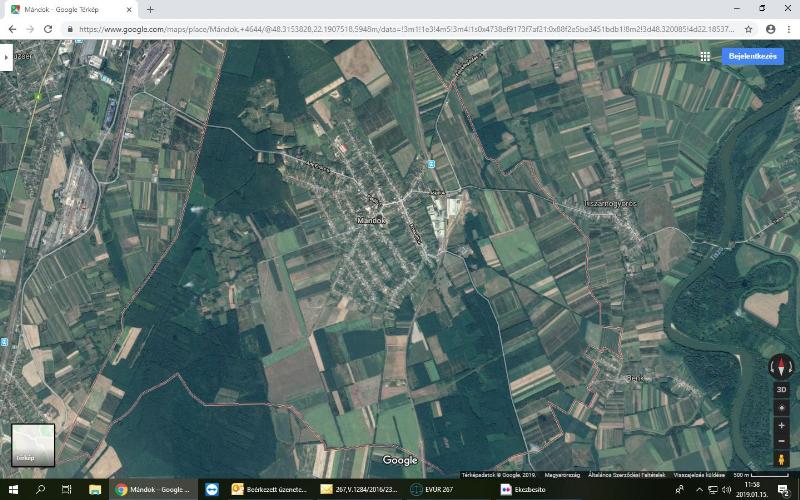The height and width of the screenshot is (500, 800).
Task: Click the Bejelentkezés sign-in button
Action: tap(753, 57)
